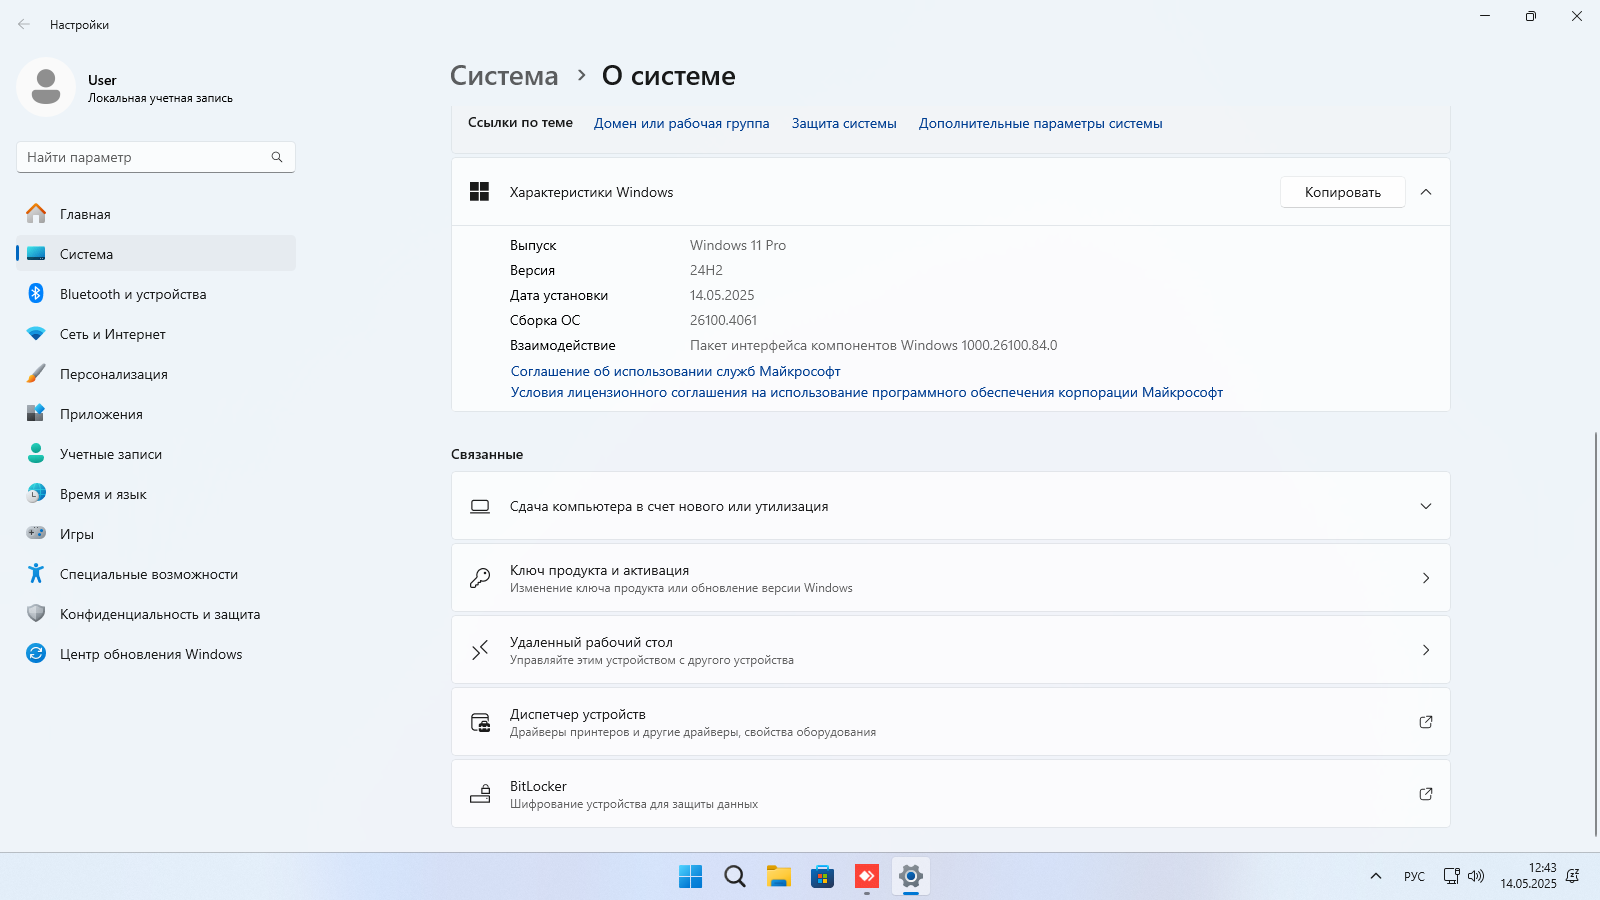Viewport: 1600px width, 900px height.
Task: Show hidden tray icons with the chevron
Action: [1376, 876]
